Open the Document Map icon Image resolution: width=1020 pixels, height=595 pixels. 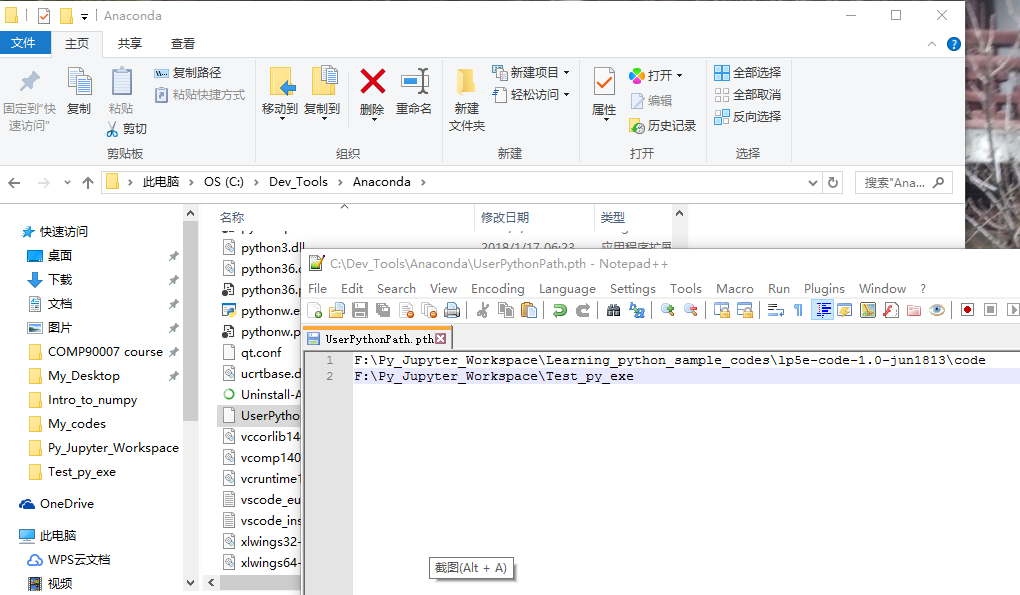[x=868, y=310]
